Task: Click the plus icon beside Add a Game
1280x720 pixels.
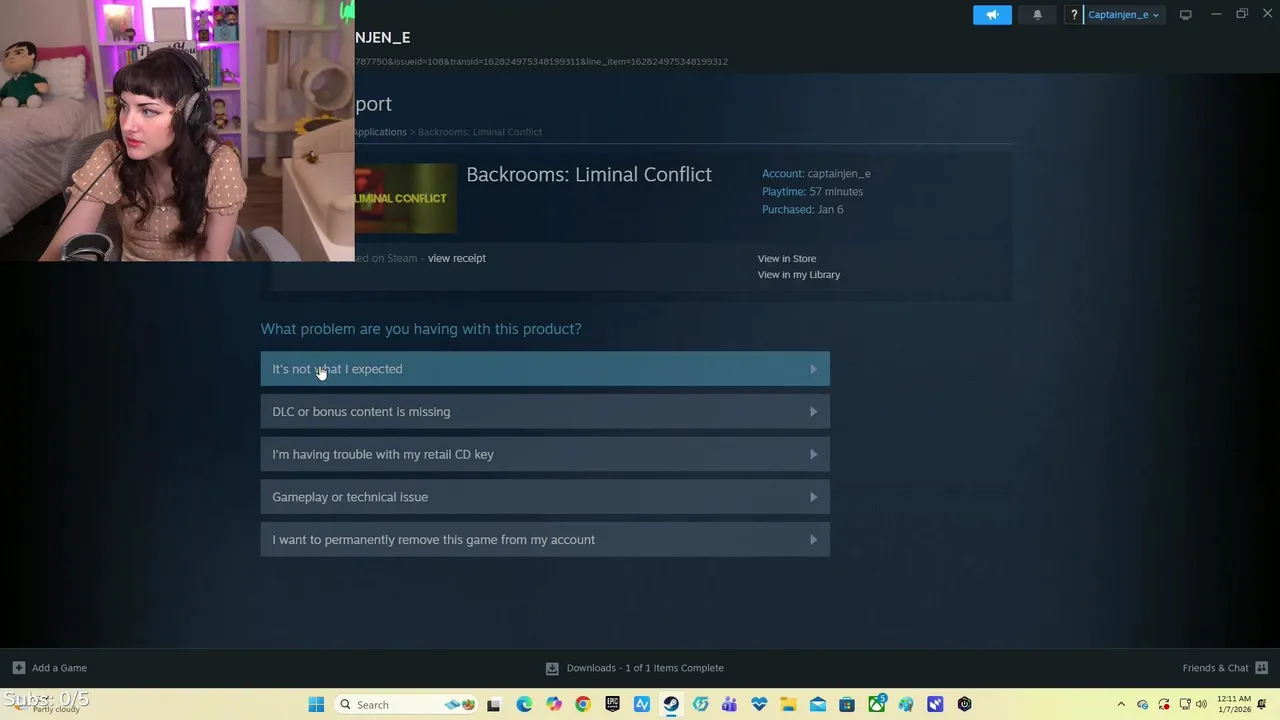Action: point(18,668)
